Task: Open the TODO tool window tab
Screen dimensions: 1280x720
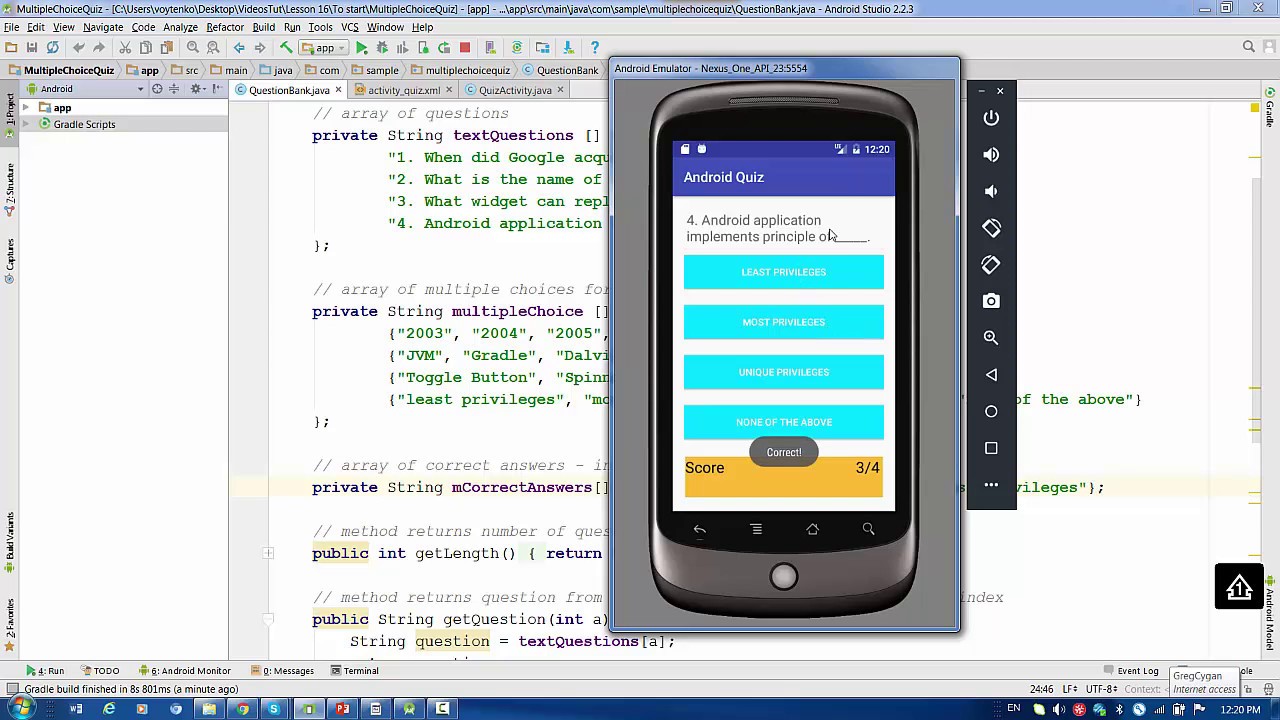Action: pos(101,671)
